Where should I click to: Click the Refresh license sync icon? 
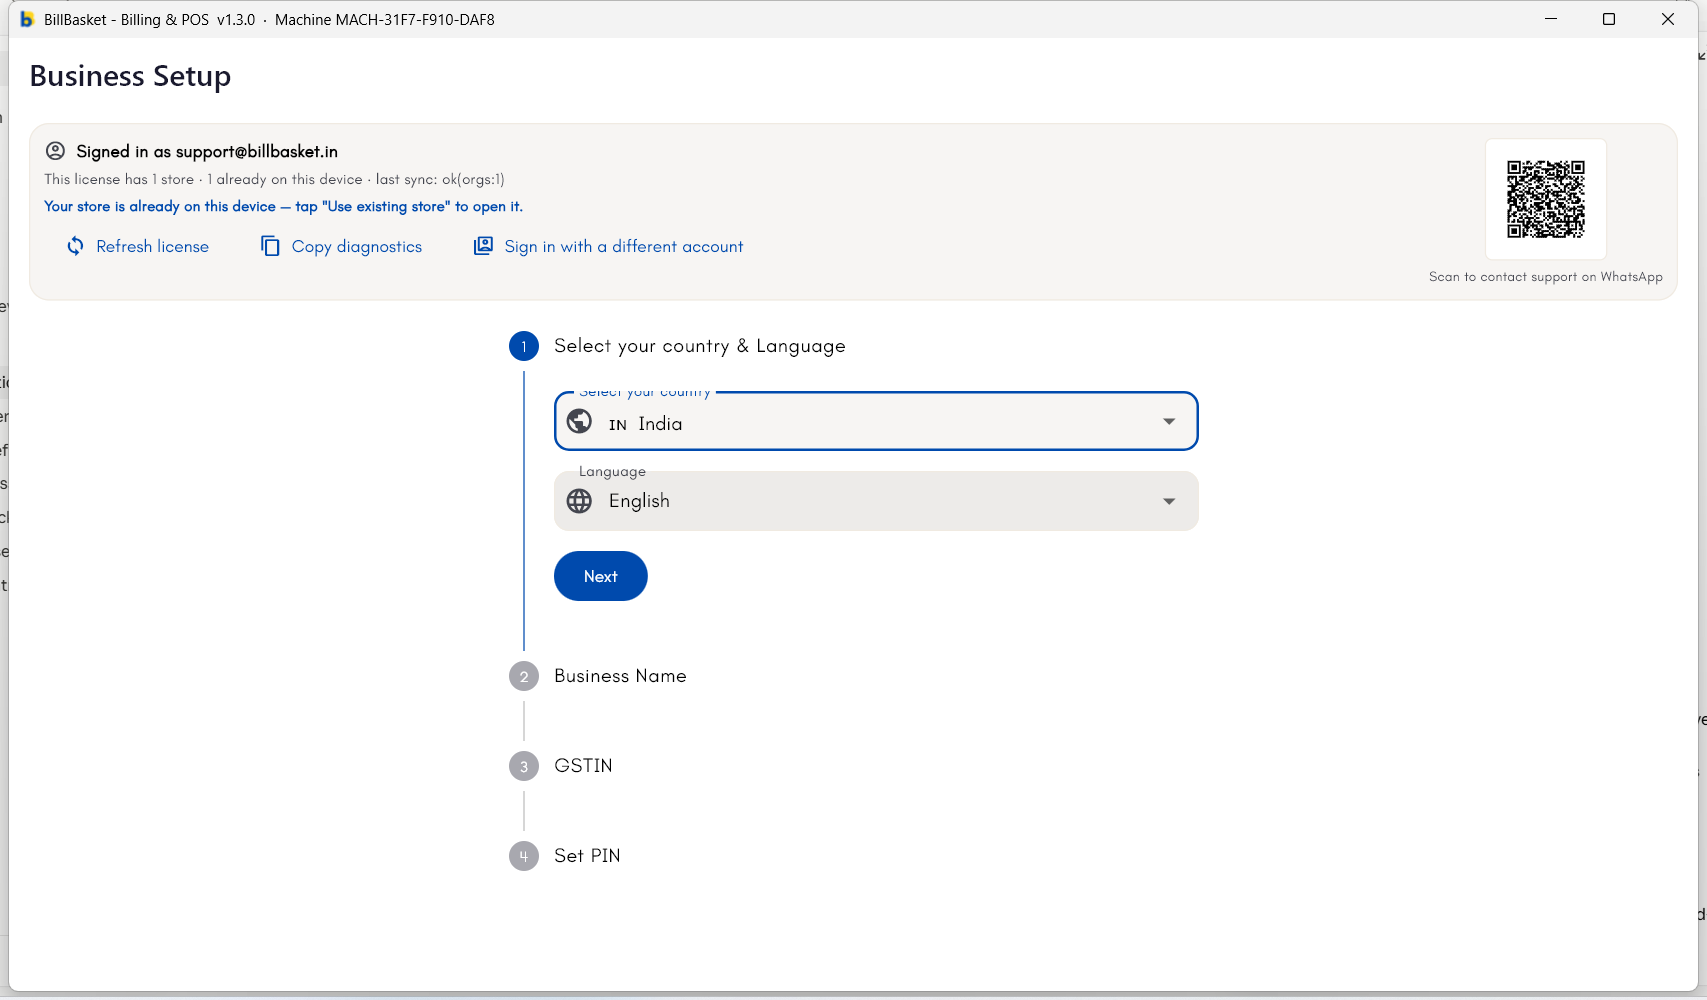76,246
